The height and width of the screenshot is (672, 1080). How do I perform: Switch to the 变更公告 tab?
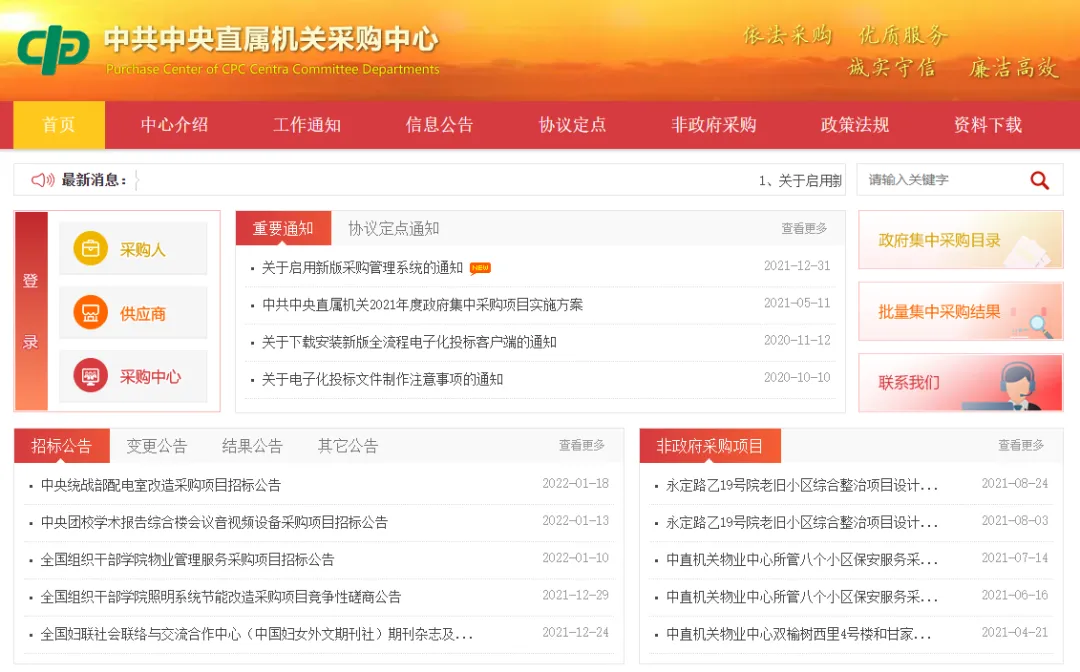156,446
